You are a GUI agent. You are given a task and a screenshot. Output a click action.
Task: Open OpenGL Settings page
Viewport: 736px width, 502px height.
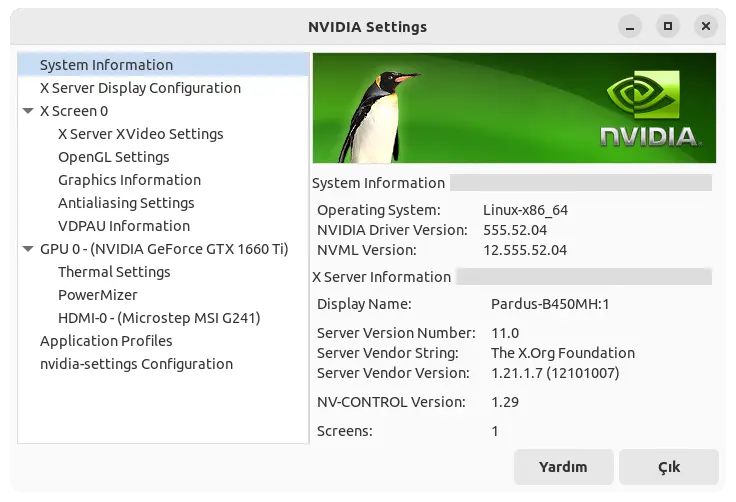[x=114, y=157]
